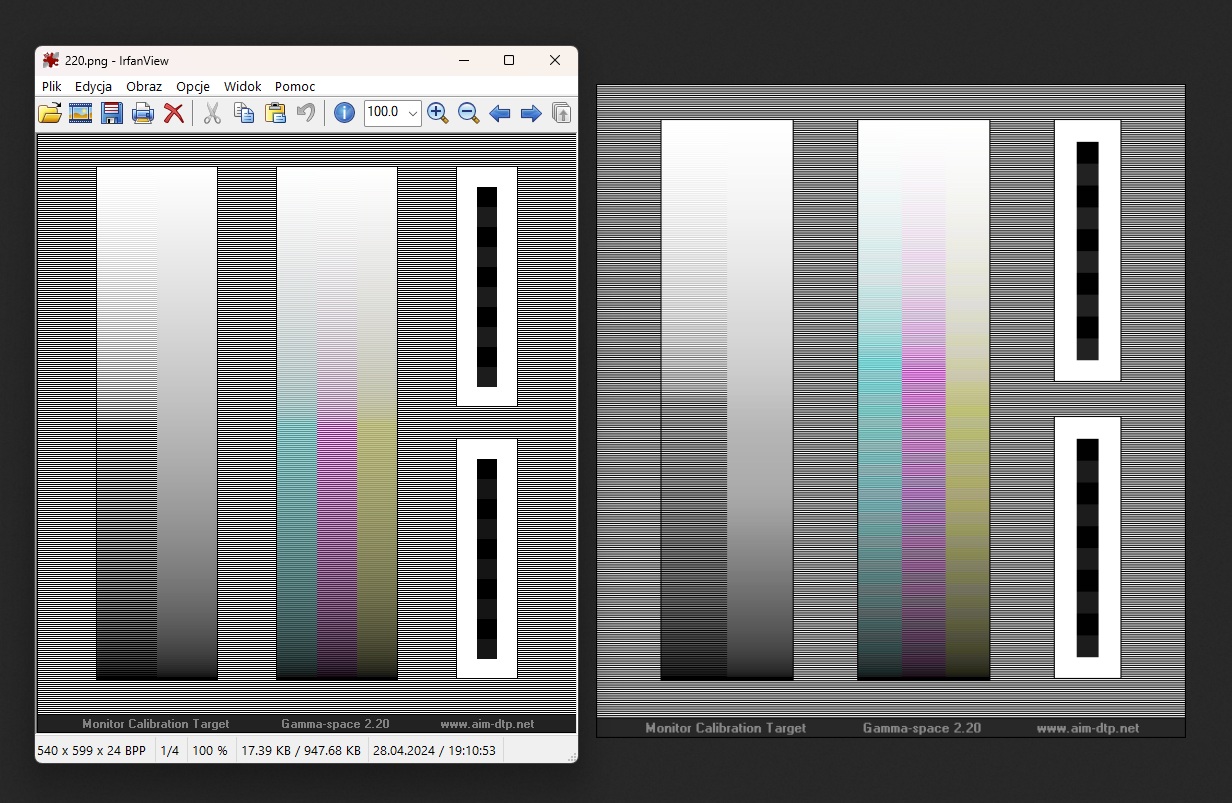
Task: Copy image with the copy icon
Action: 243,113
